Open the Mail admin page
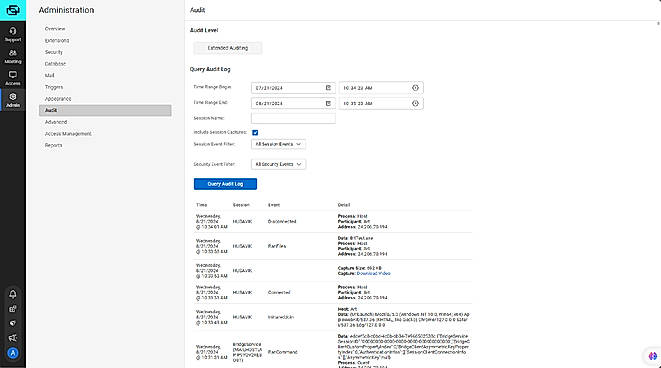 49,75
